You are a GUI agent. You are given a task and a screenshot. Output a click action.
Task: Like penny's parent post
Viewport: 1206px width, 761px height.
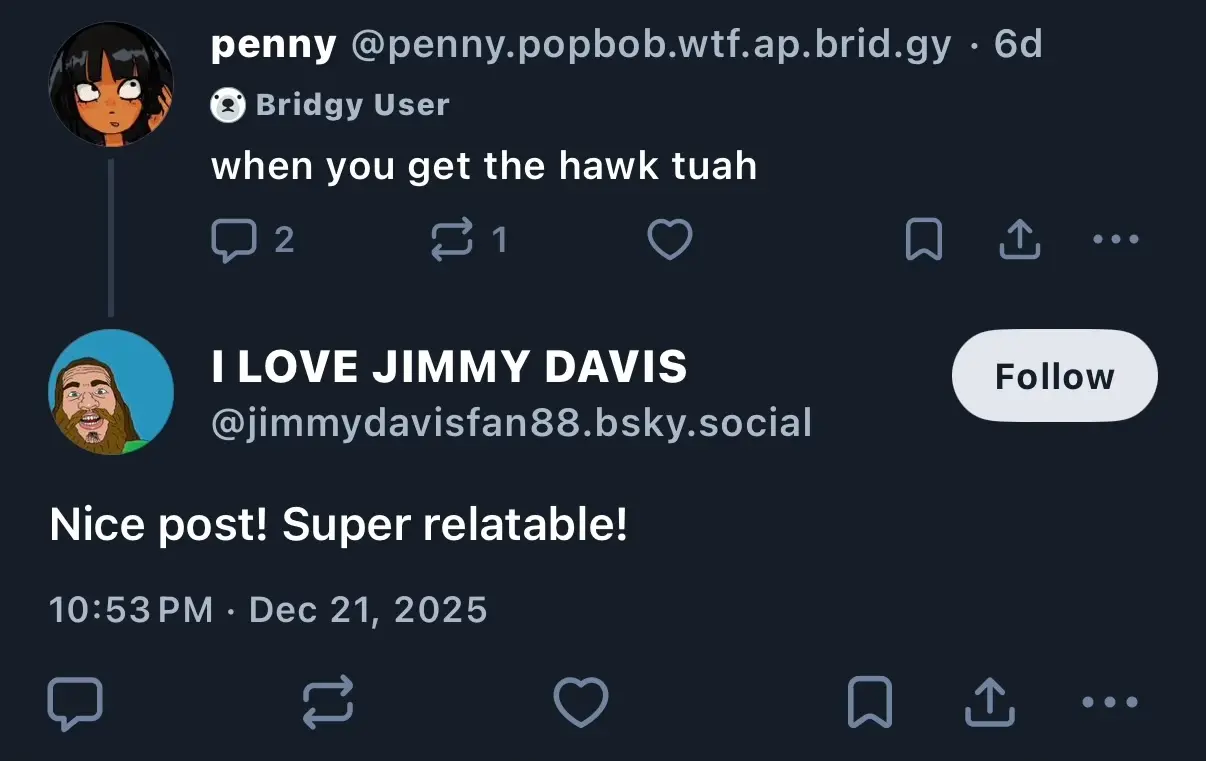(670, 240)
